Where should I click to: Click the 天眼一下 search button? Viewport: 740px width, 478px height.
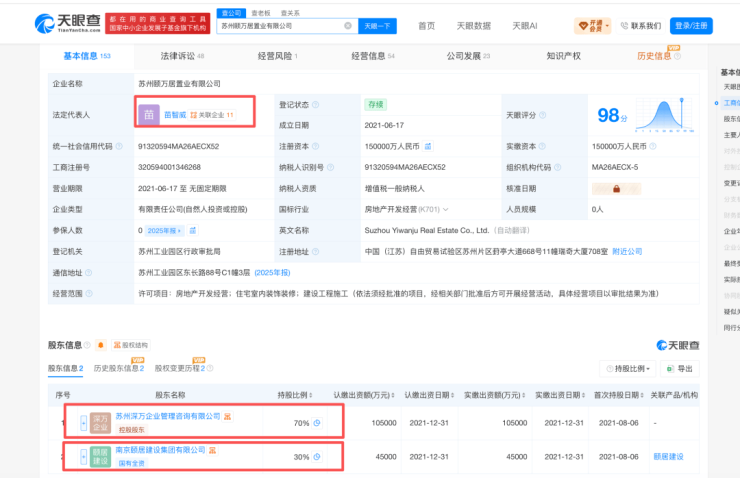[377, 26]
